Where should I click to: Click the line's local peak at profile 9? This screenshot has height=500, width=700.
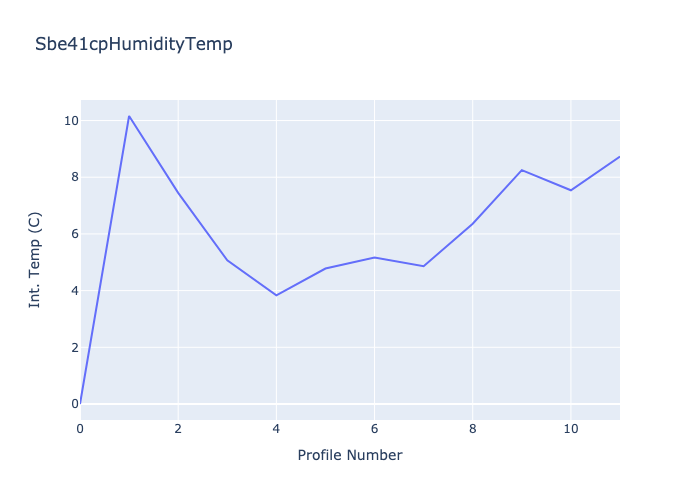[x=522, y=170]
